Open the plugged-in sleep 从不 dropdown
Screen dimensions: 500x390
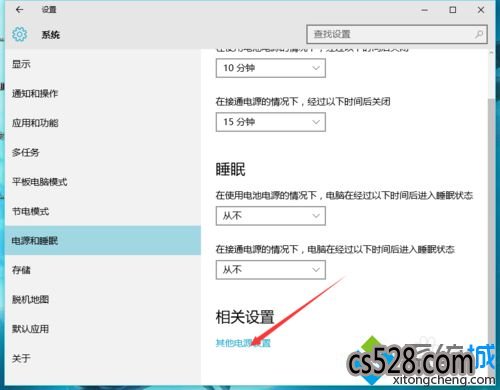tap(271, 270)
